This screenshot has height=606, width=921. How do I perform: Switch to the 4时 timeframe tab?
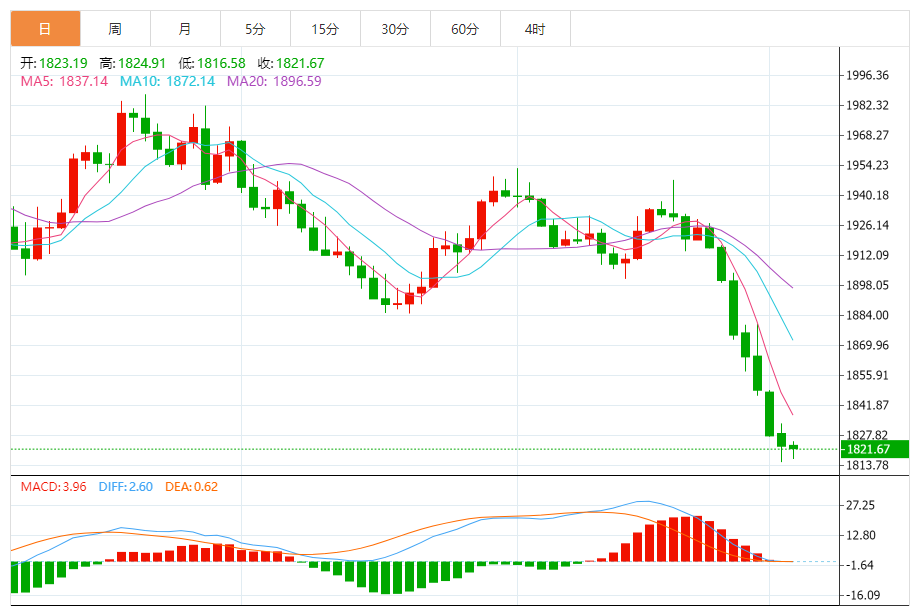tap(535, 29)
